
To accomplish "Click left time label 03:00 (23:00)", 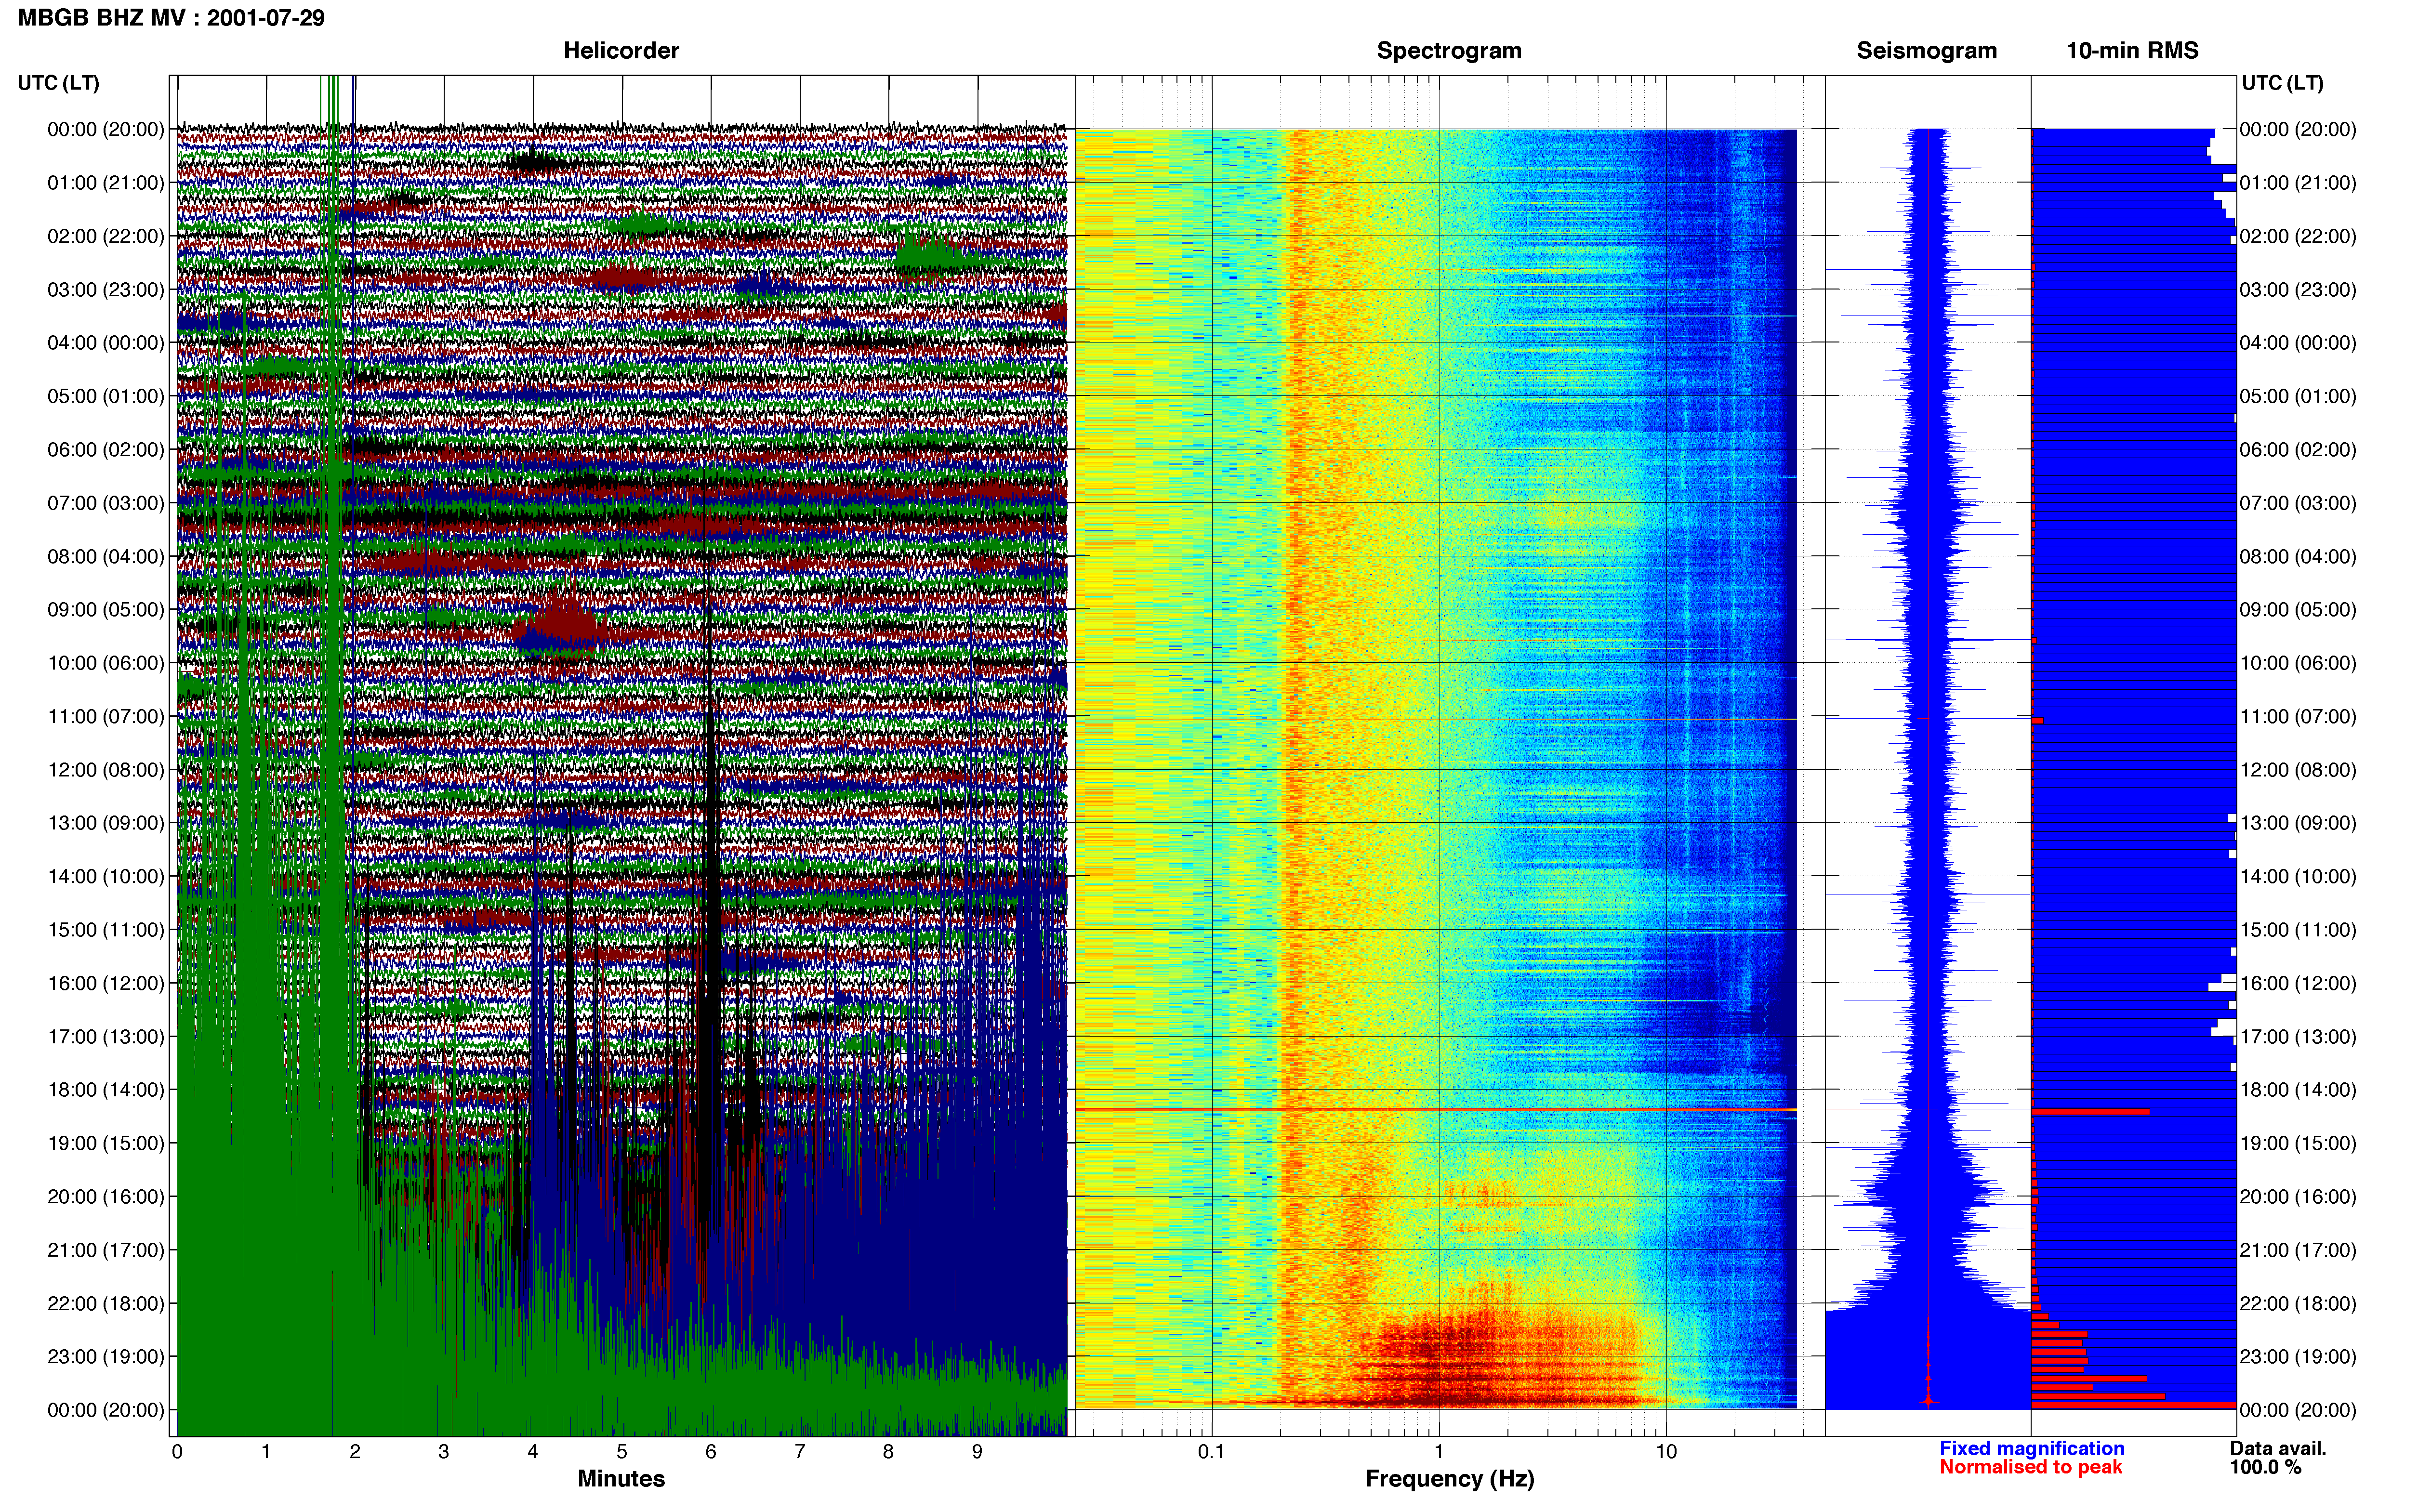I will click(x=106, y=290).
